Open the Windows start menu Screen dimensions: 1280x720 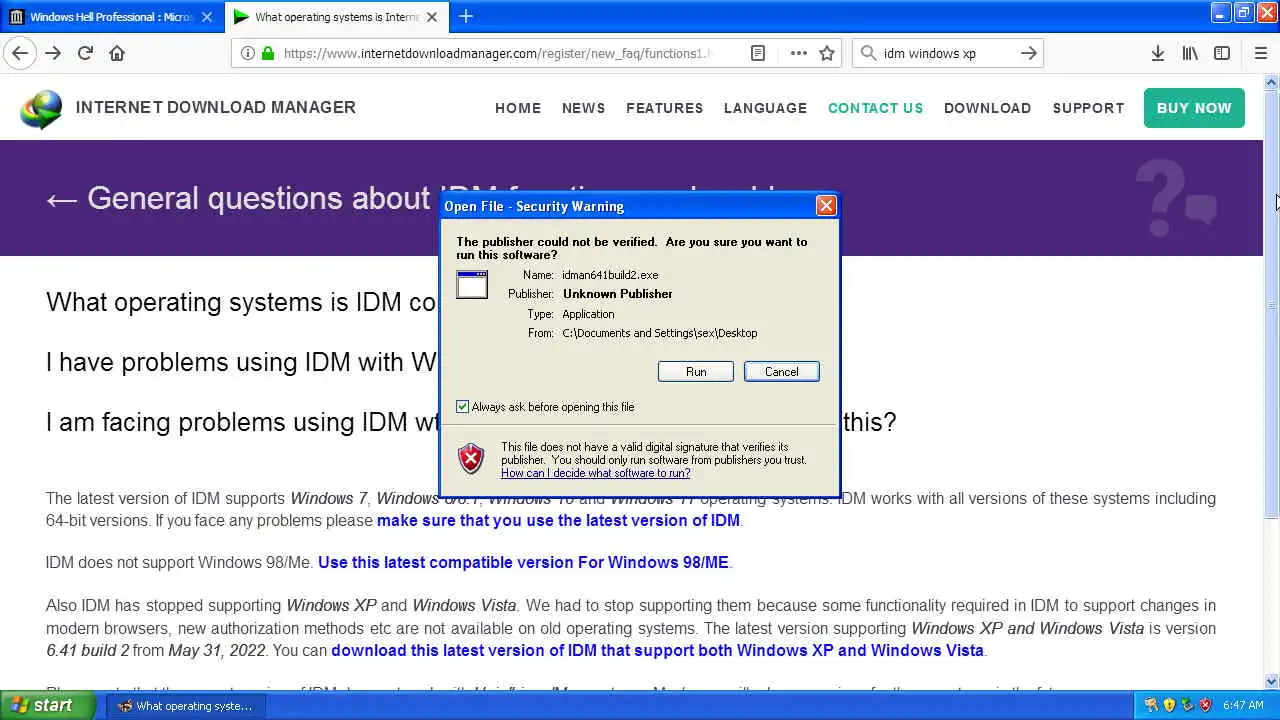click(x=48, y=705)
